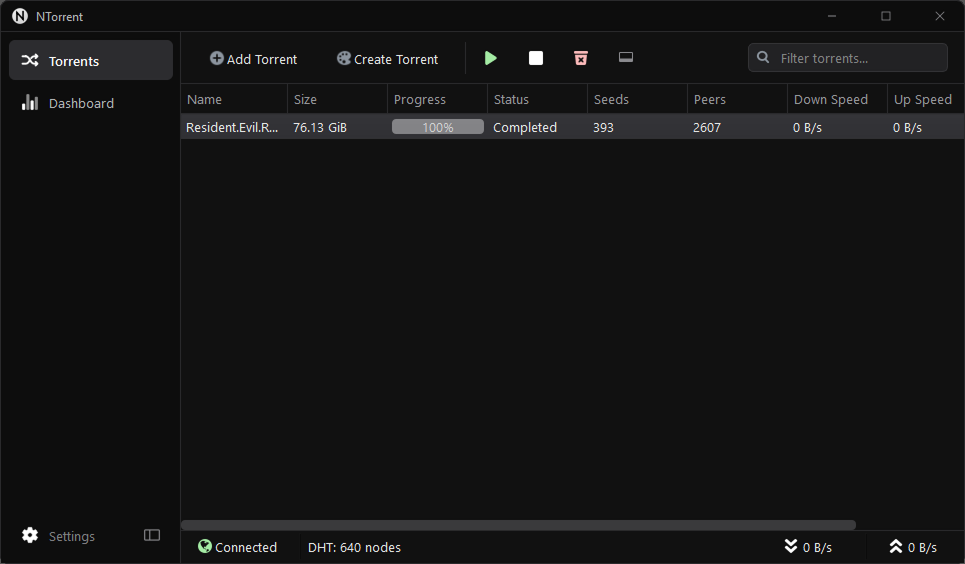
Task: Click the Create Torrent button
Action: pyautogui.click(x=387, y=58)
